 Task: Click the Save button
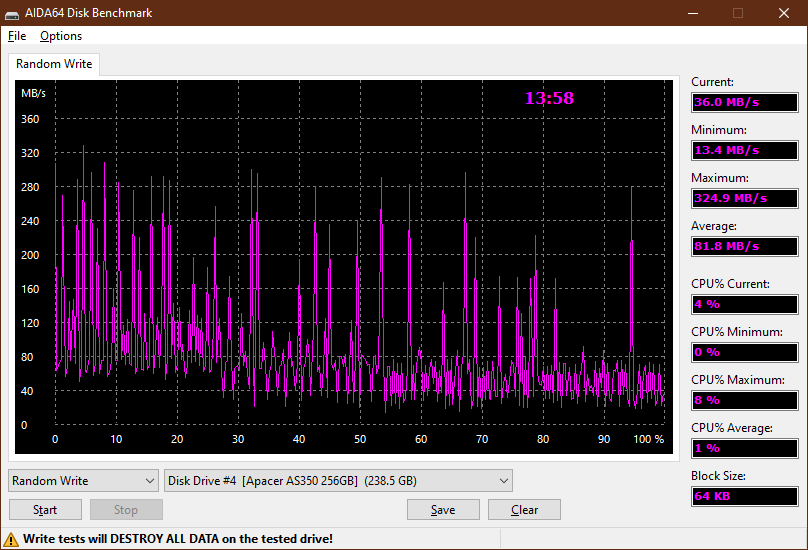(x=443, y=510)
